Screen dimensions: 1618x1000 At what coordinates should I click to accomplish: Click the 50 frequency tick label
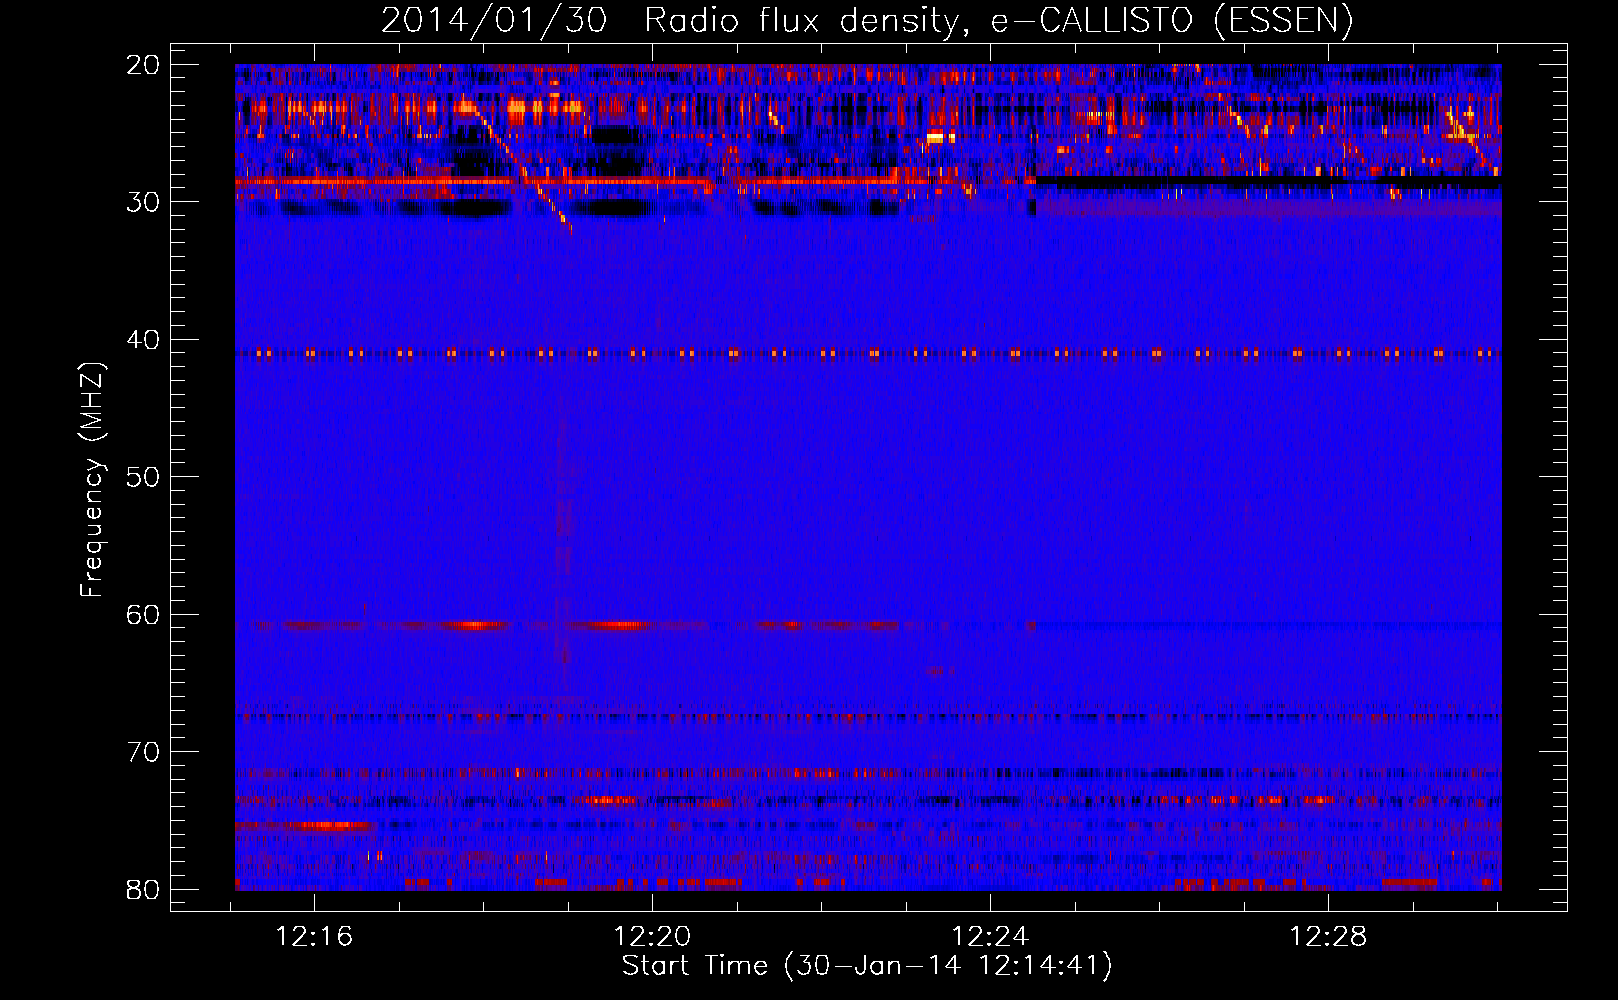pos(144,477)
